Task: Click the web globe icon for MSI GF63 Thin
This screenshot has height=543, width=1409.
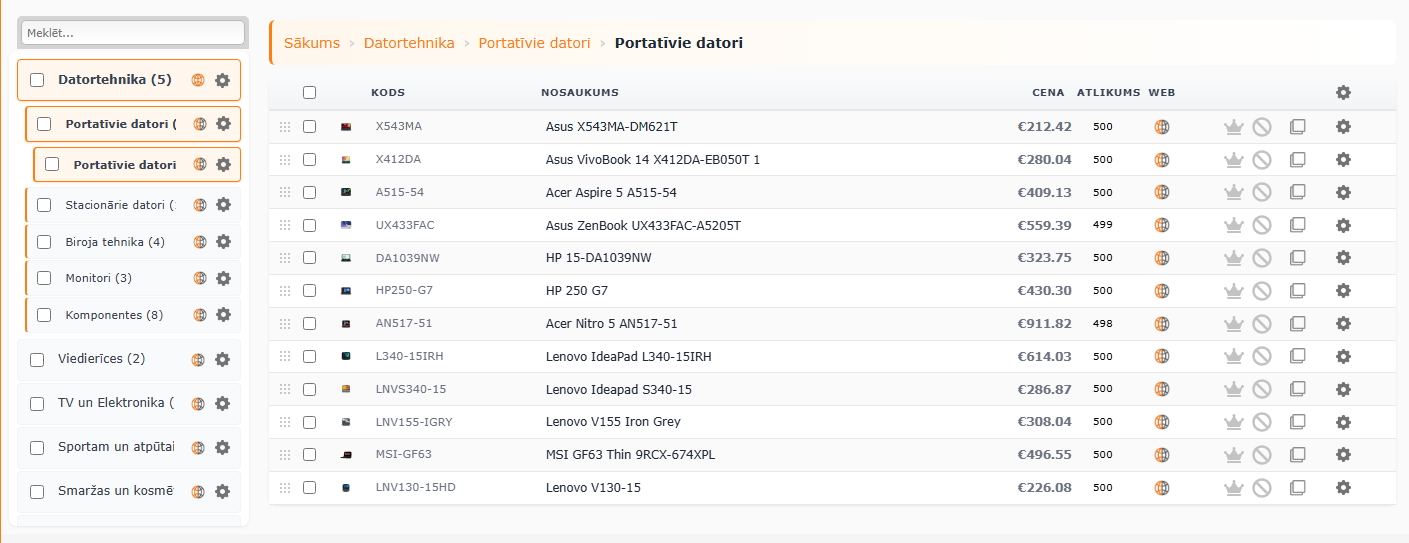Action: click(x=1161, y=455)
